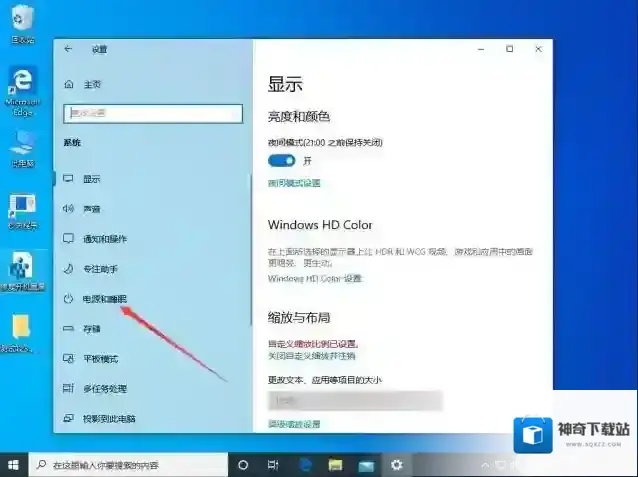Viewport: 638px width, 477px height.
Task: Turn off the 夜间模式 night light toggle
Action: (281, 160)
